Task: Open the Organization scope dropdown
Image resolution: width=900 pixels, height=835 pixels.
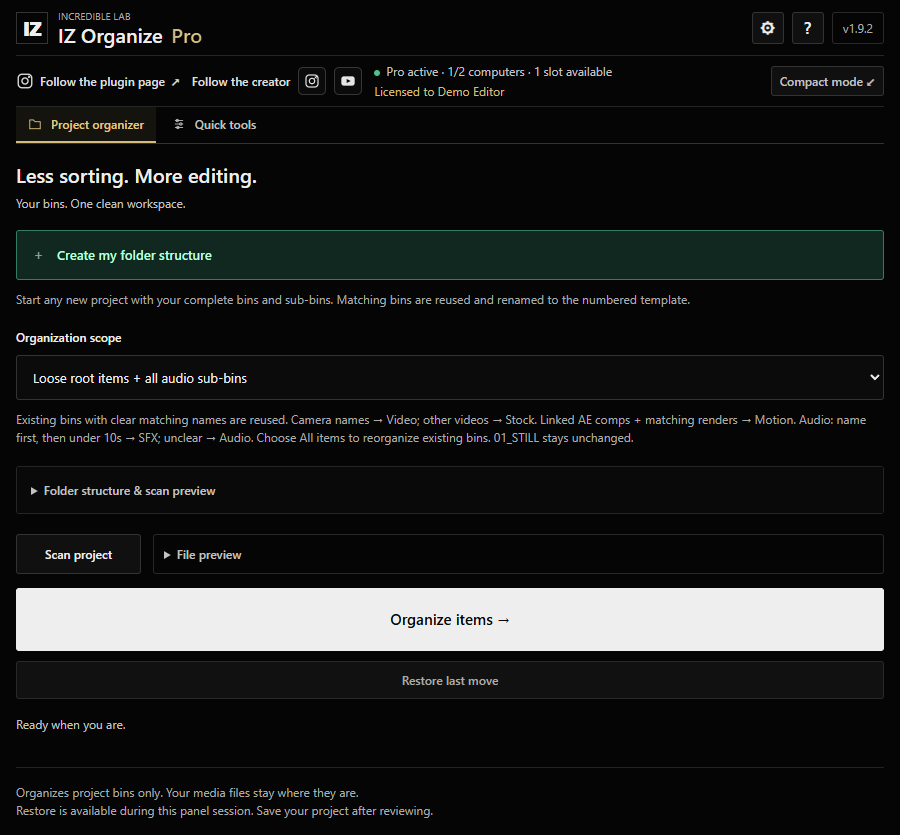Action: (x=450, y=378)
